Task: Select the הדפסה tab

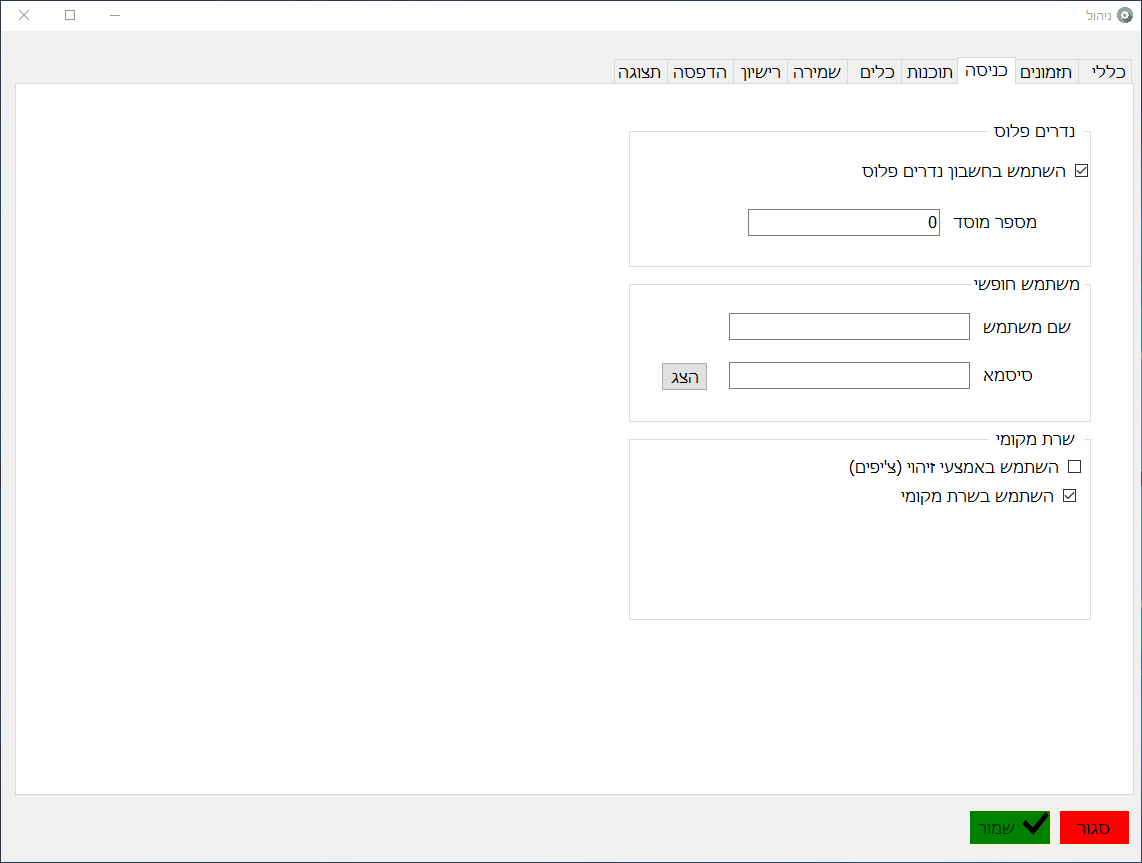Action: tap(700, 72)
